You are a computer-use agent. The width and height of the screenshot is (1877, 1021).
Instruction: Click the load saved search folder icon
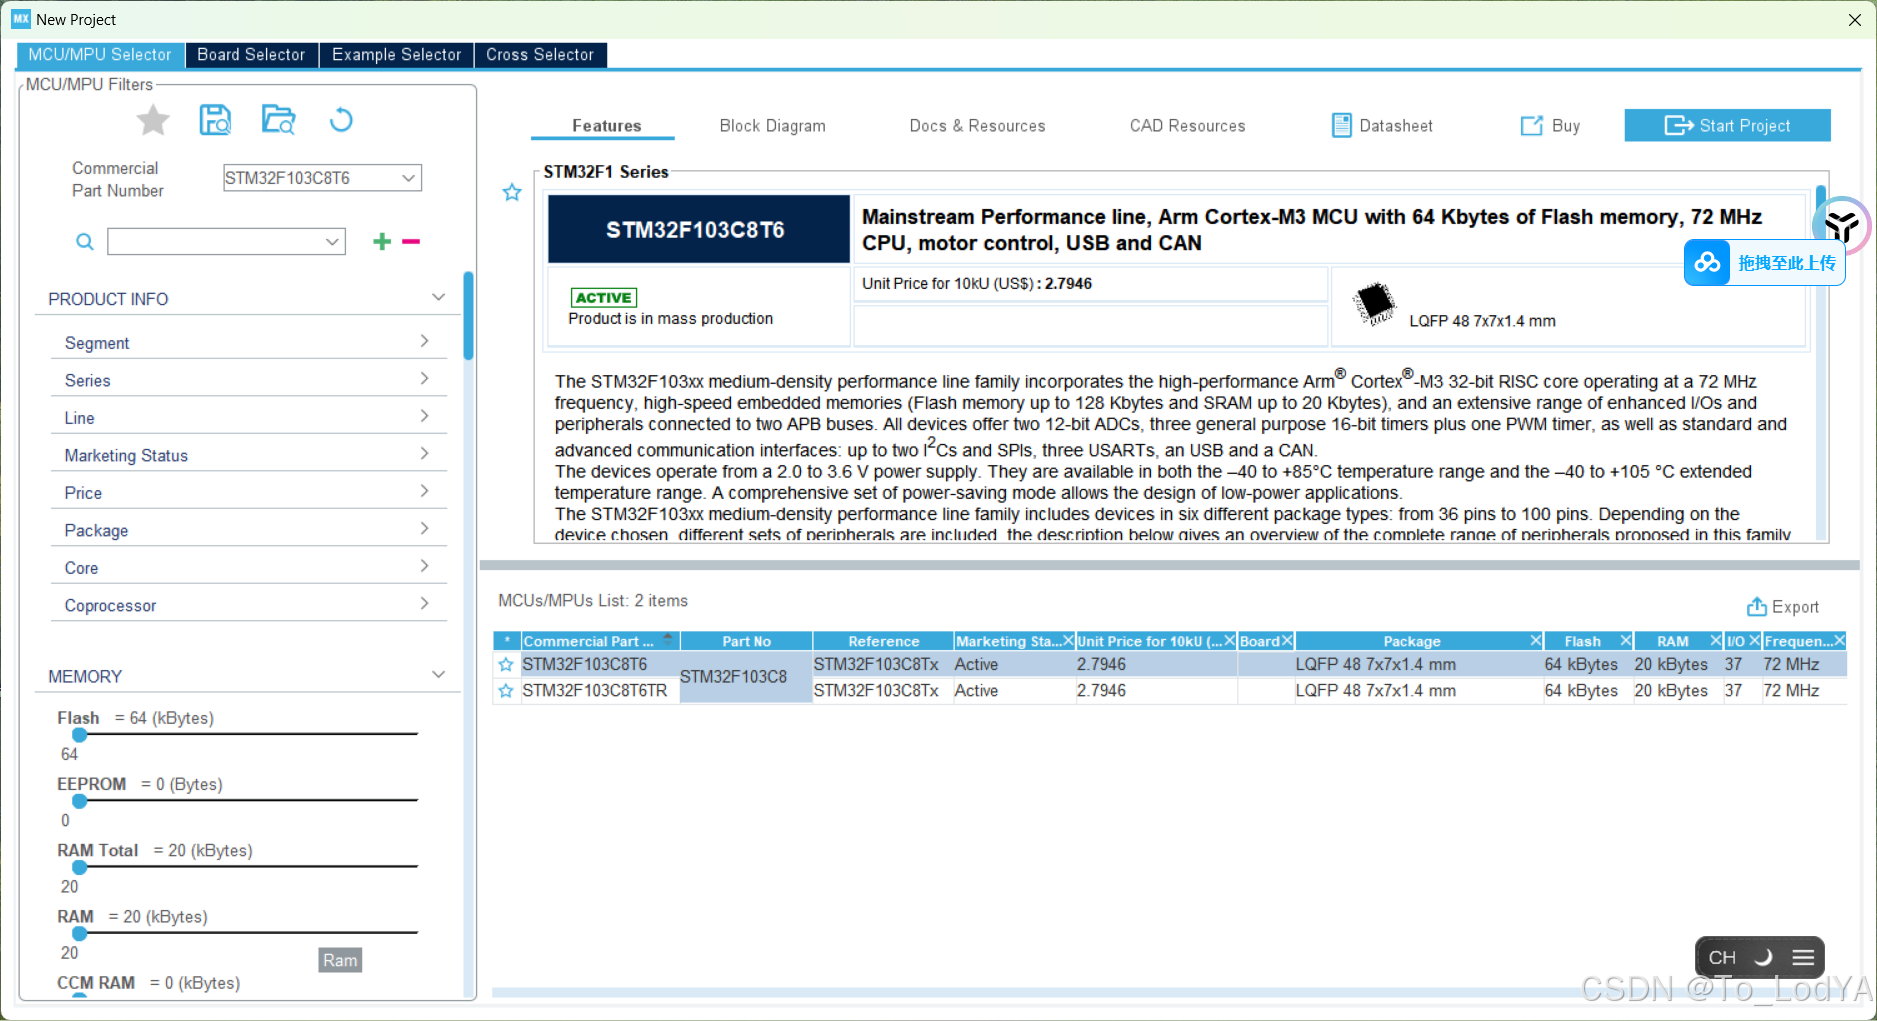click(x=278, y=120)
